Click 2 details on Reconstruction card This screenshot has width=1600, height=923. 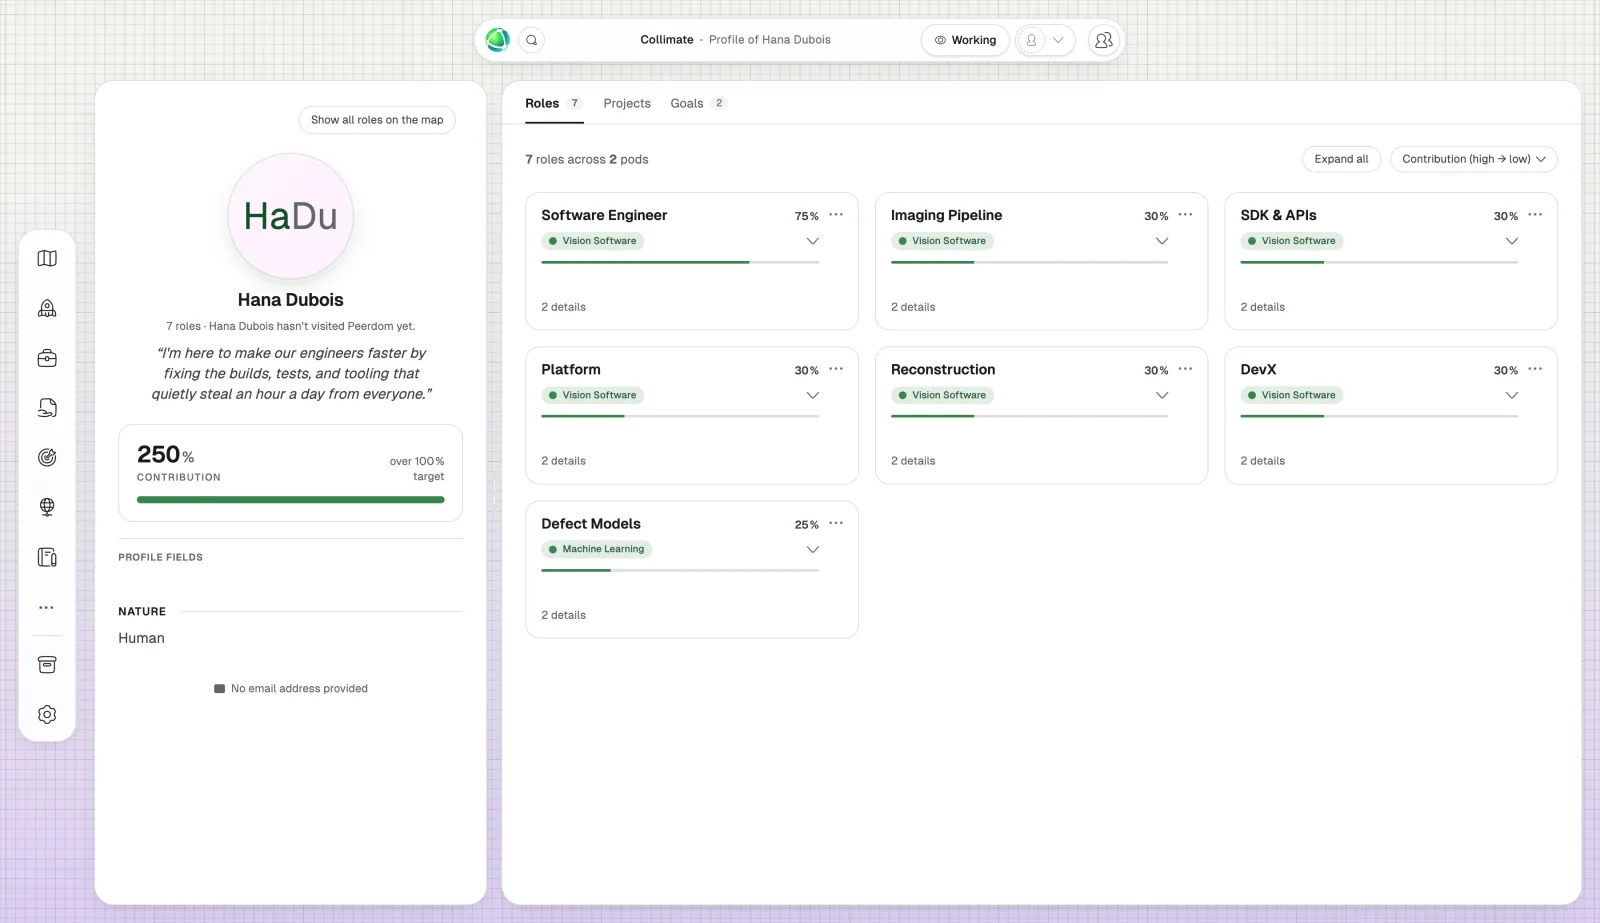point(913,461)
